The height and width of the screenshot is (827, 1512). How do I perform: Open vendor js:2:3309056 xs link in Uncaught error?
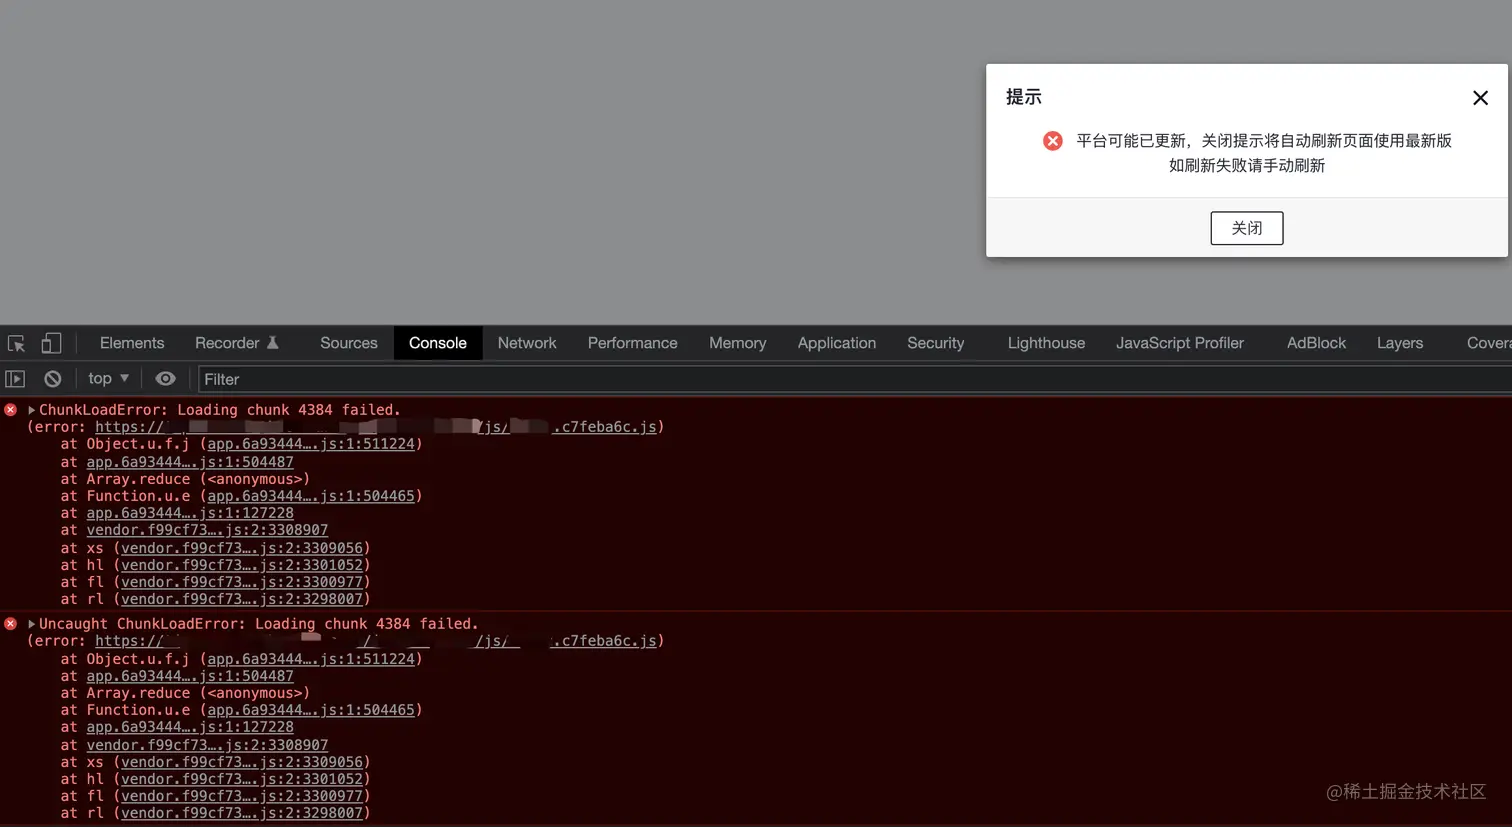[x=242, y=762]
